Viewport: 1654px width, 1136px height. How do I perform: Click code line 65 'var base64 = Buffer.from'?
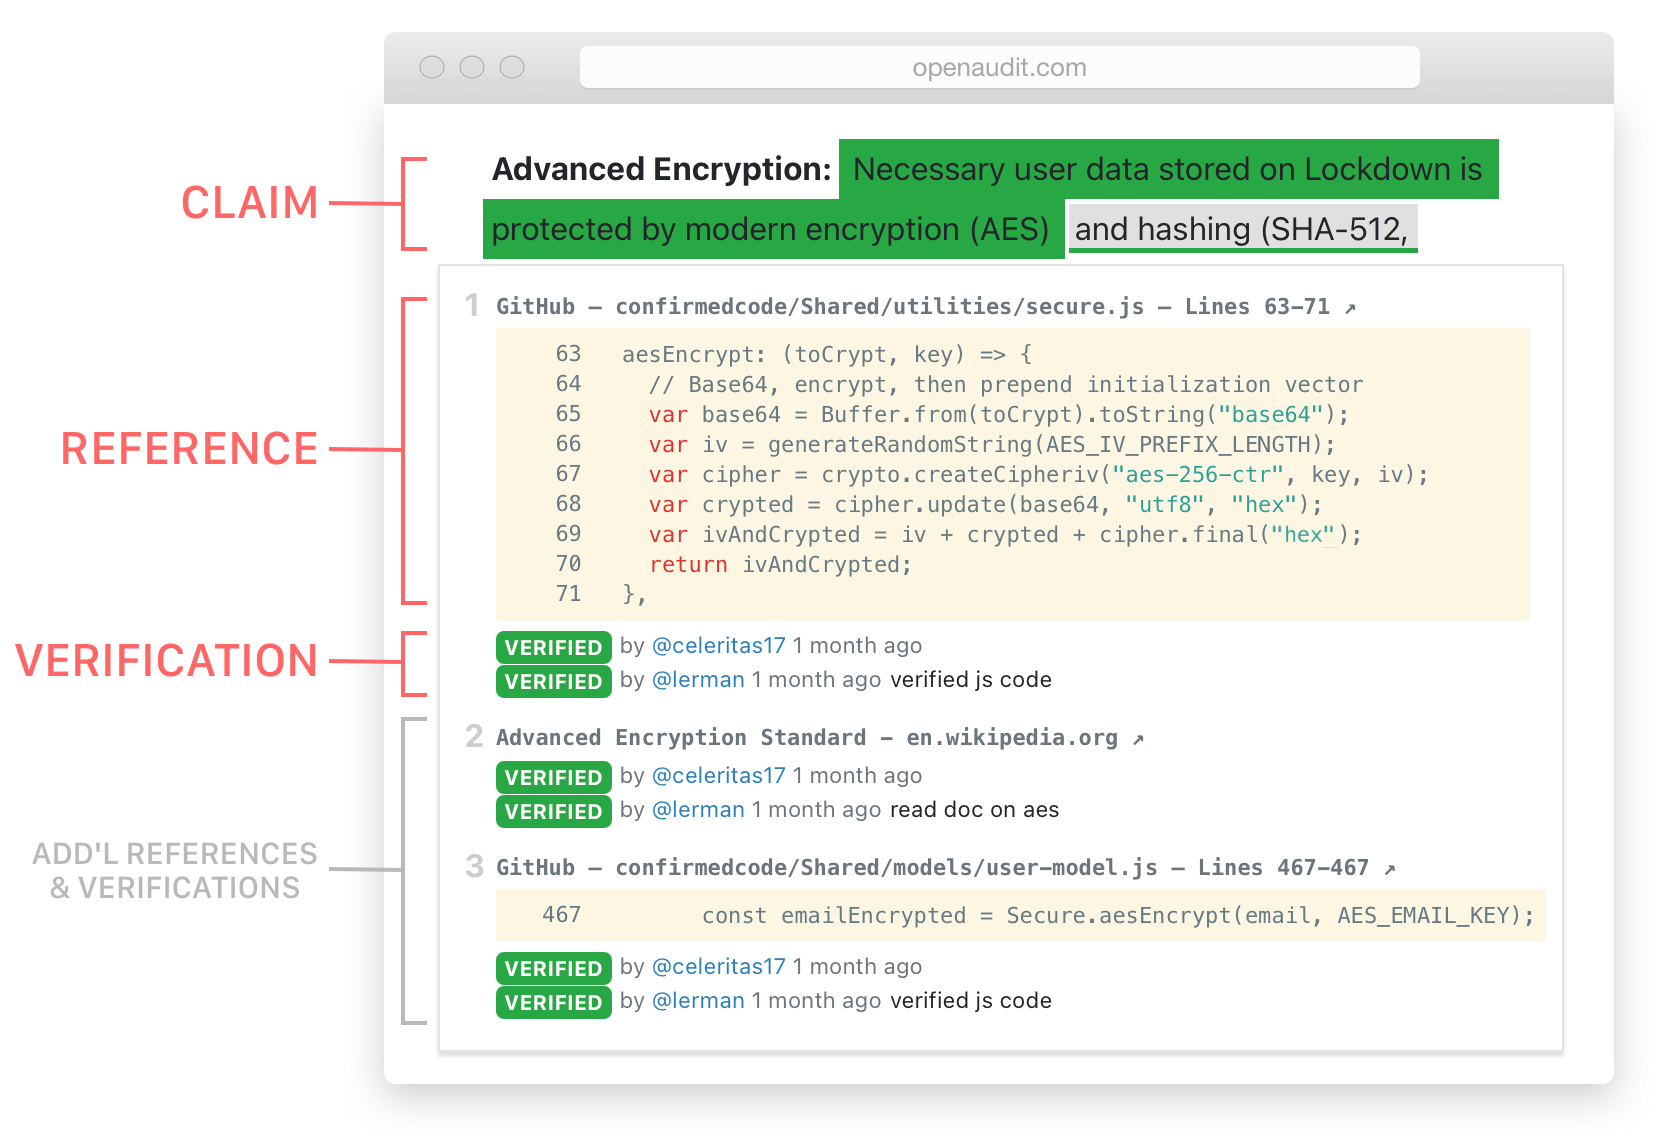tap(998, 414)
